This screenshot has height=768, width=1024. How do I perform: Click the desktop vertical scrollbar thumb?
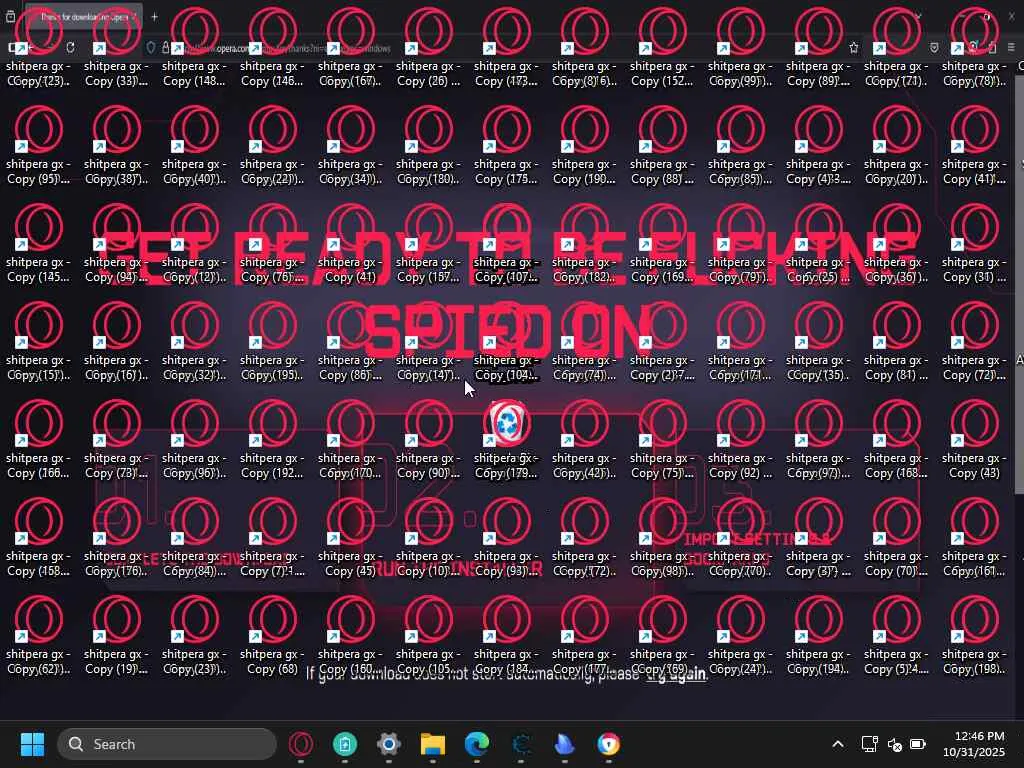[x=1019, y=284]
